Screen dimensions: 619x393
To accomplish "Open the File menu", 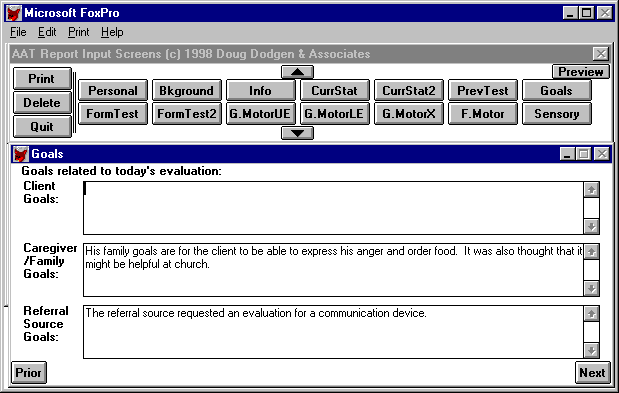I will [18, 32].
